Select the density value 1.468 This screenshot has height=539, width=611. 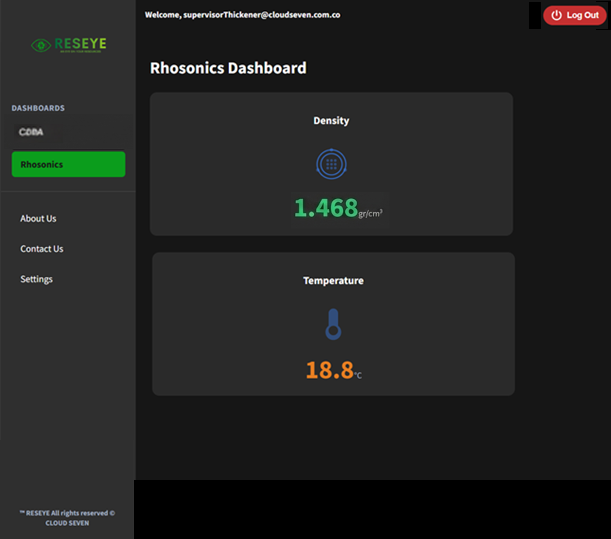click(326, 208)
